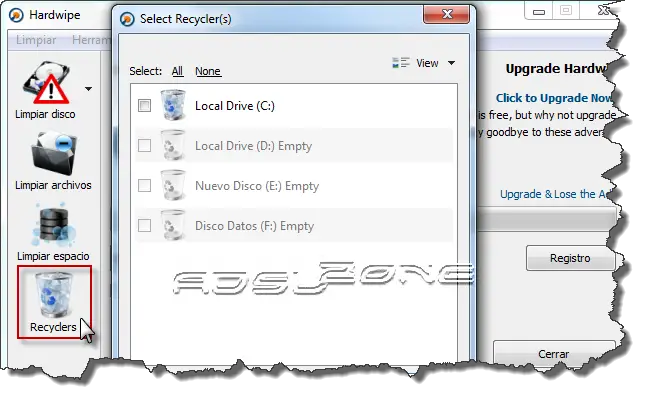
Task: Click the View label text
Action: click(427, 63)
